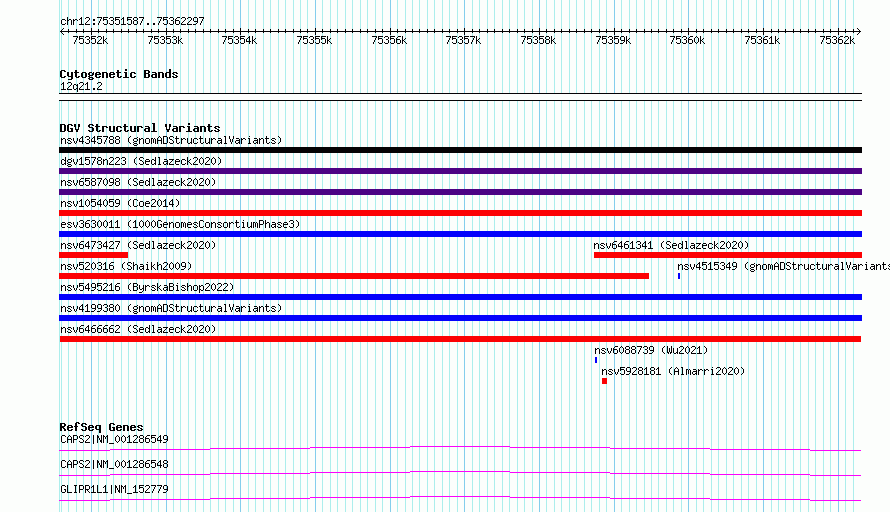Viewport: 890px width, 512px height.
Task: Click the chr12:75351587..75362297 coordinate label
Action: [132, 21]
